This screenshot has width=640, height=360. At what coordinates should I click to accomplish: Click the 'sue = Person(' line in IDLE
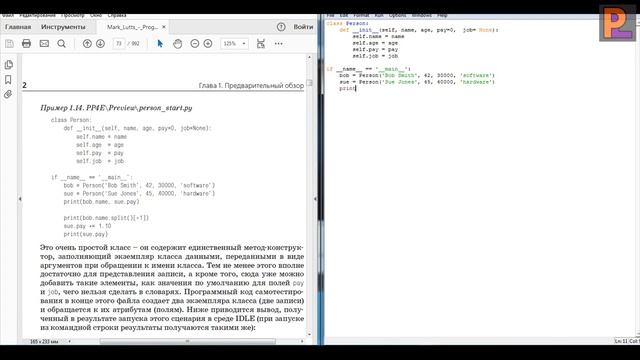tap(417, 82)
